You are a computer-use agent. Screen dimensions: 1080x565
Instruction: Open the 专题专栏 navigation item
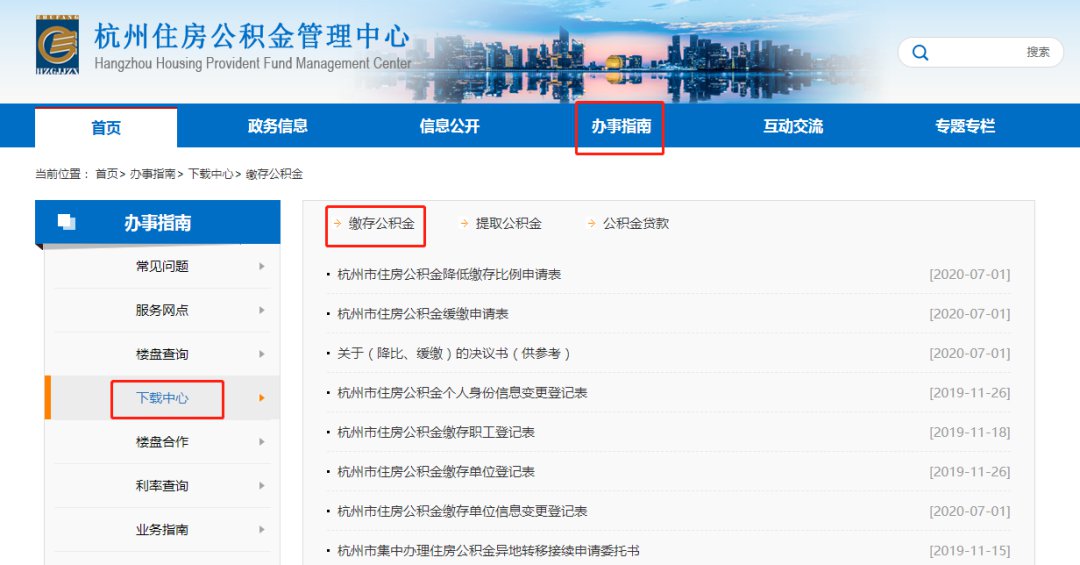click(964, 126)
